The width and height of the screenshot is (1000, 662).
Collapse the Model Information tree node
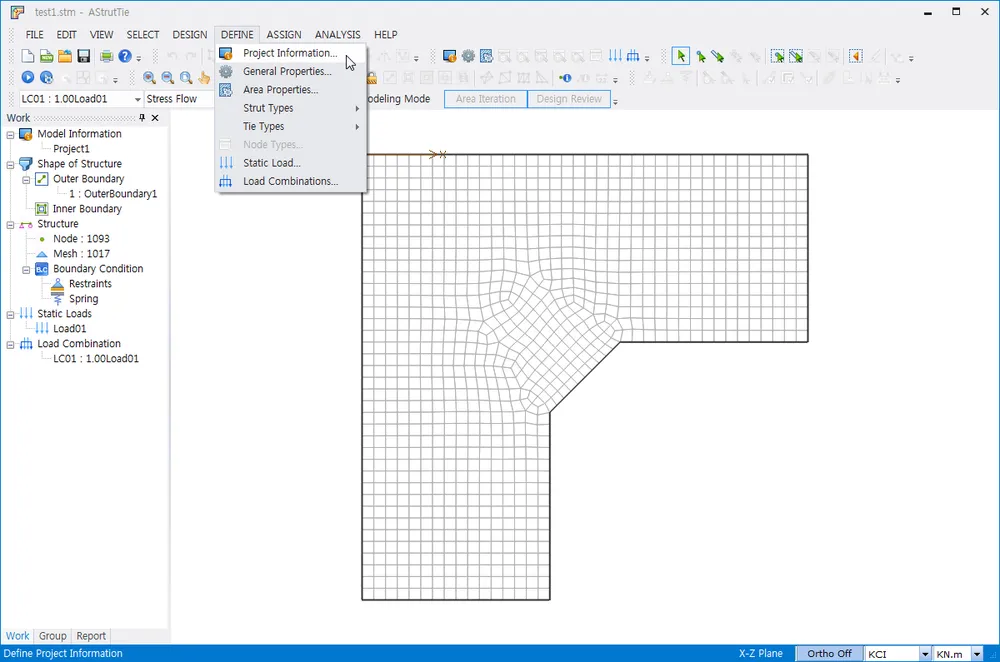pyautogui.click(x=10, y=135)
